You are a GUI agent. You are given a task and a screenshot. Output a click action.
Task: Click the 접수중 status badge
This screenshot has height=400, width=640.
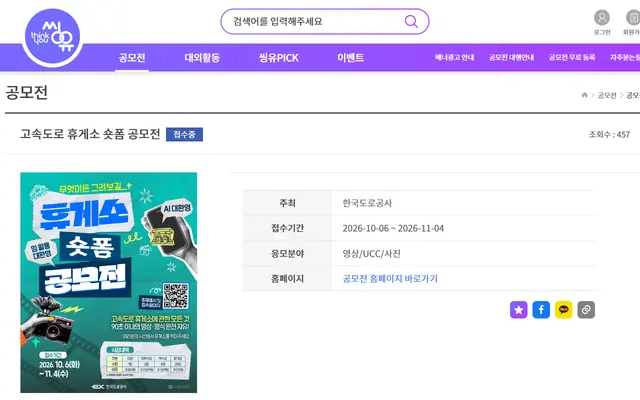click(184, 134)
